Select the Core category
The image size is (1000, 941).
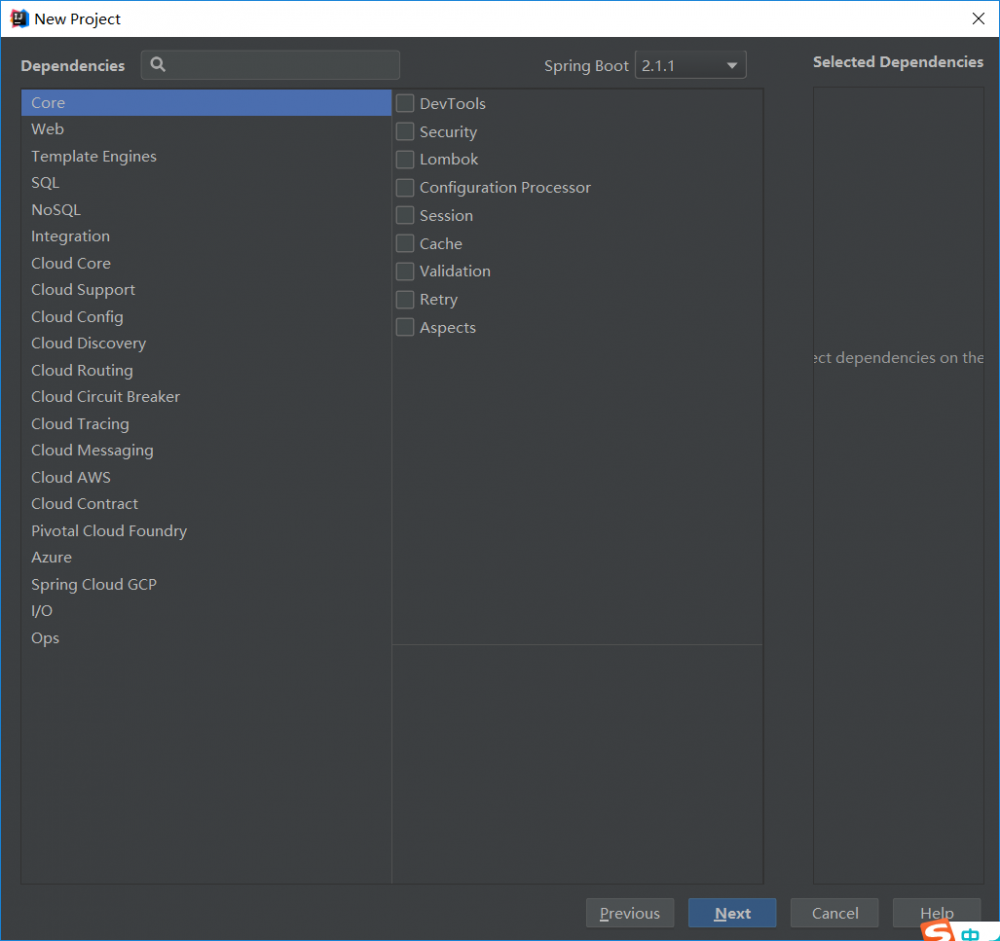(206, 103)
